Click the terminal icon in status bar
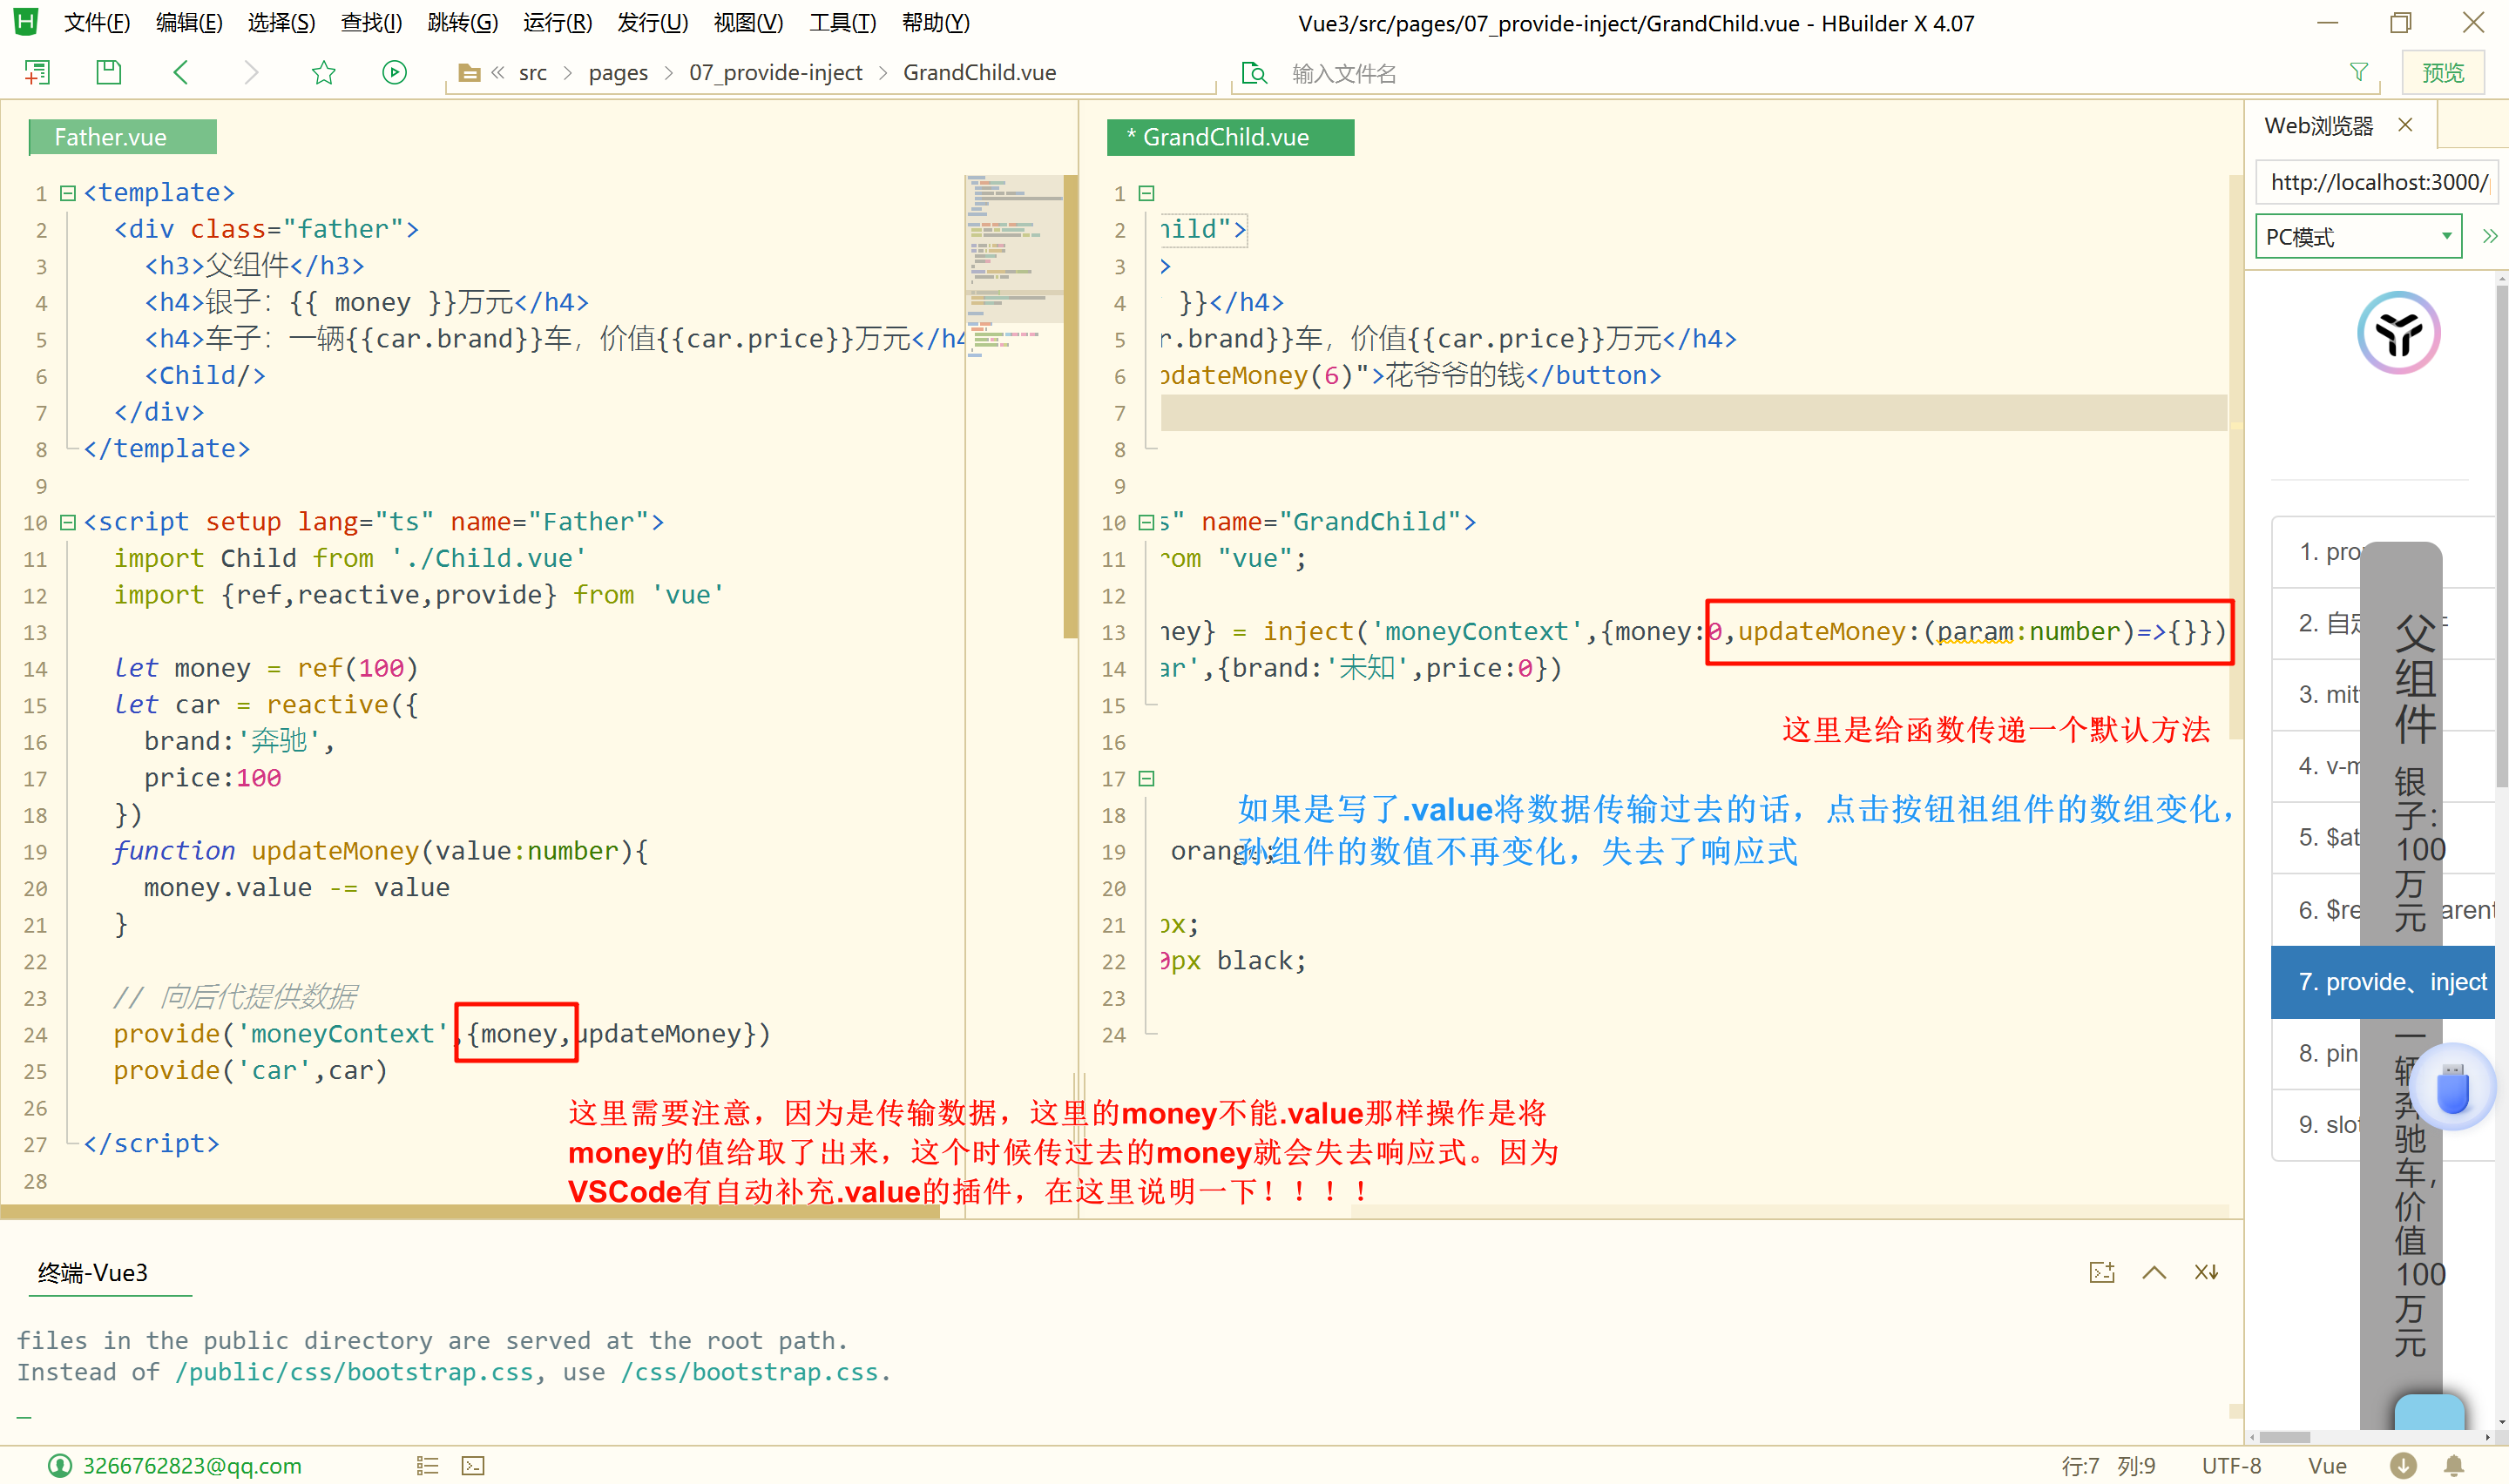The width and height of the screenshot is (2509, 1484). click(x=473, y=1466)
